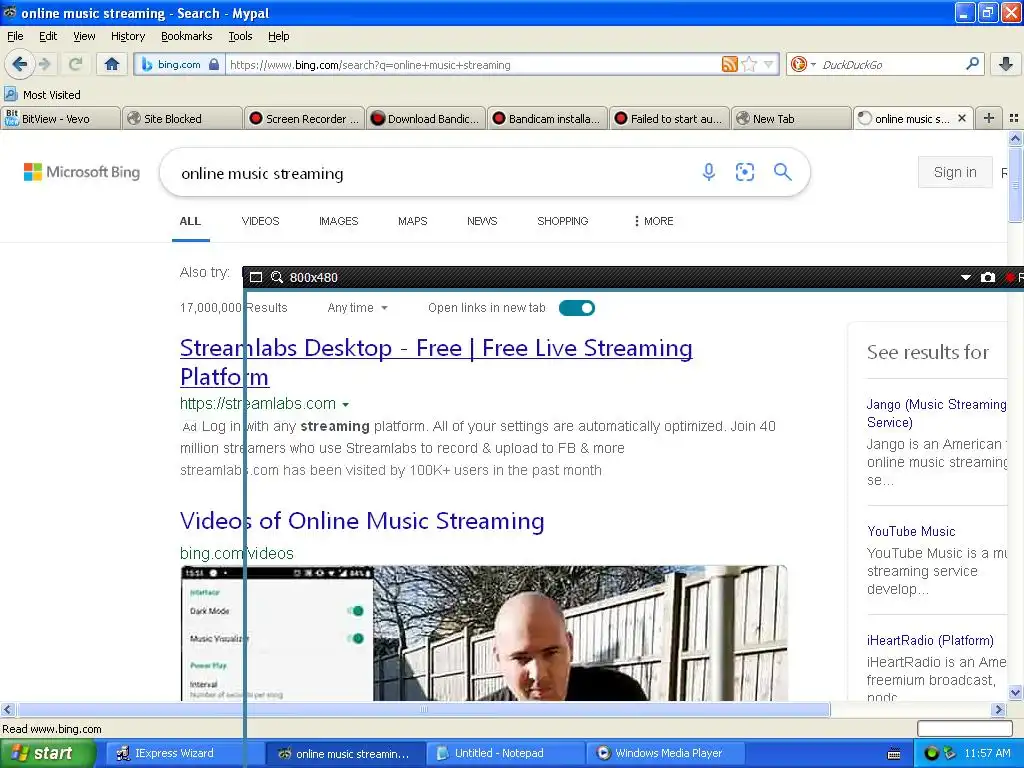
Task: Open the Any time filter dropdown
Action: point(357,308)
